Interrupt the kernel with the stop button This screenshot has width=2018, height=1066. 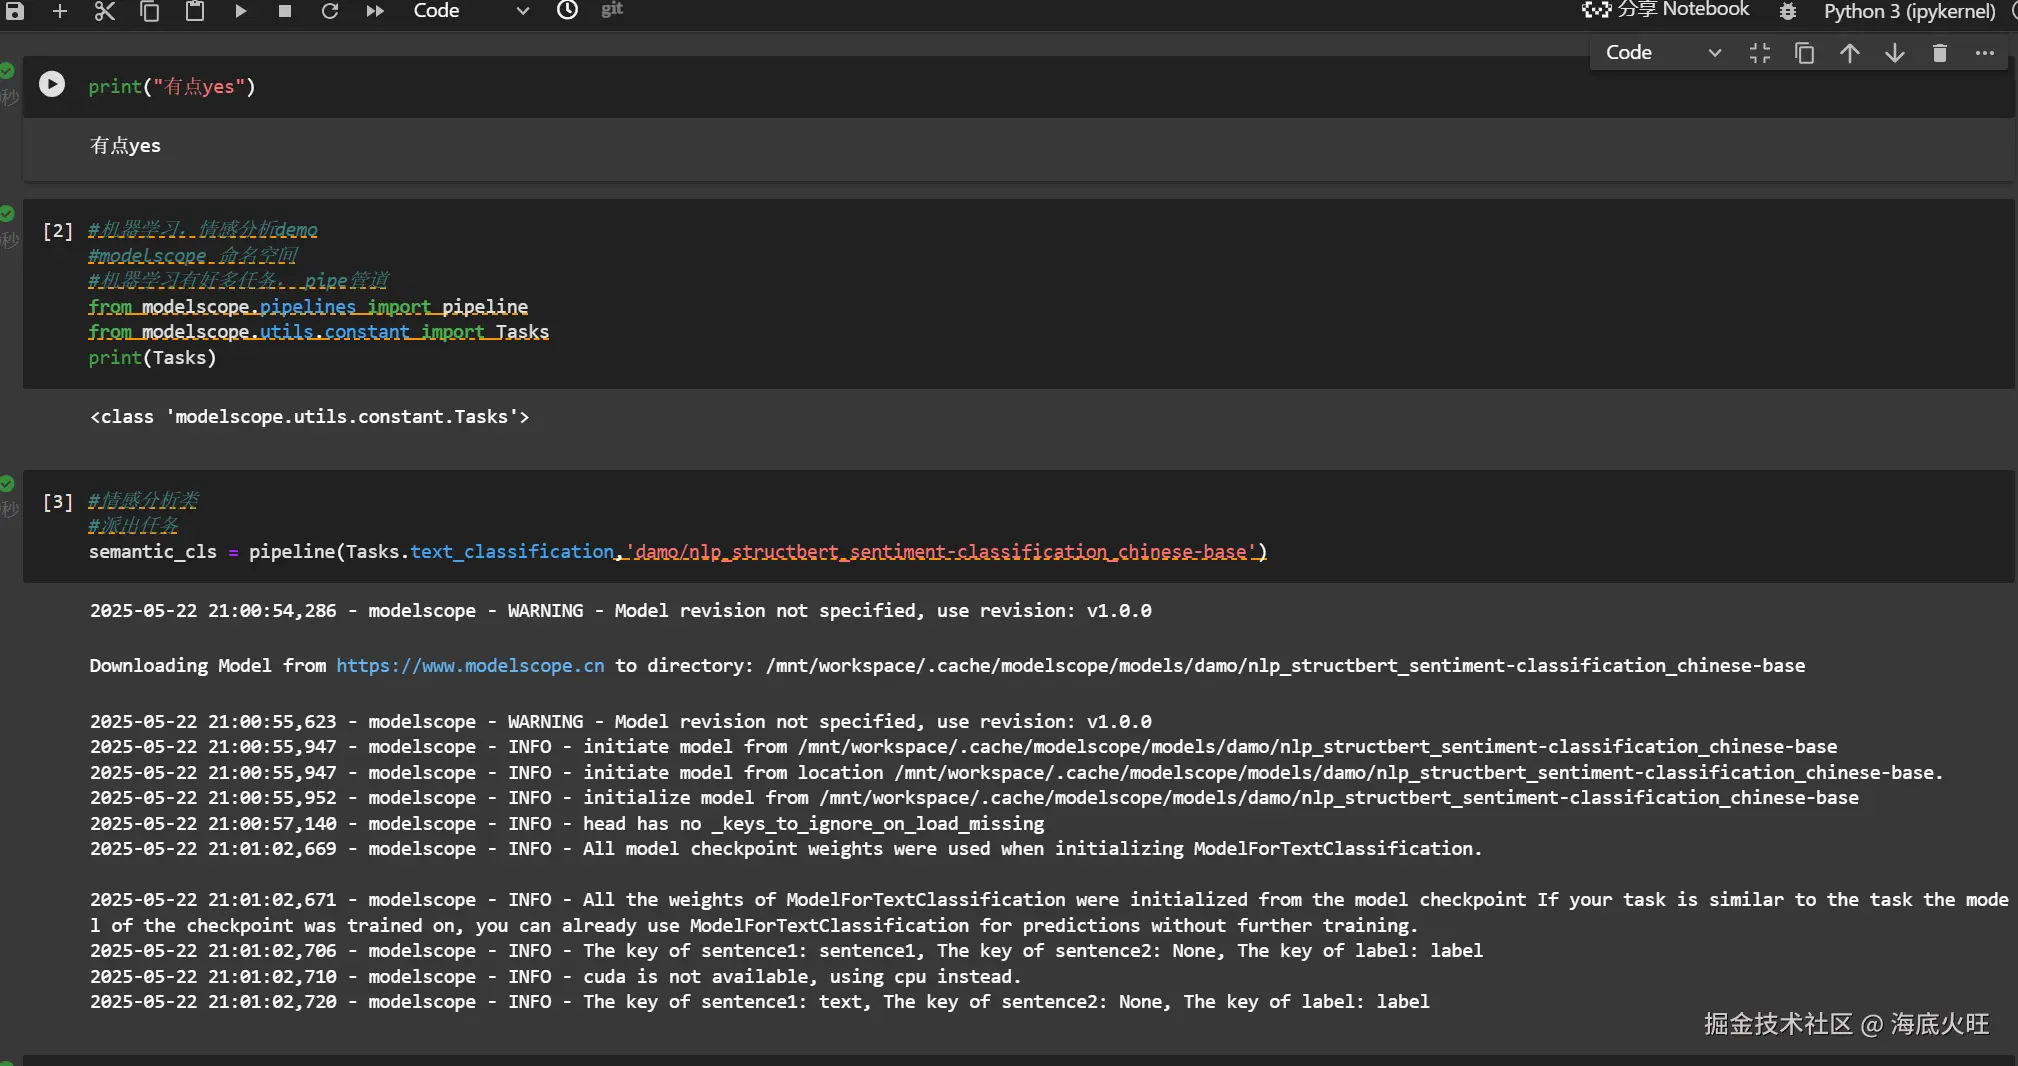coord(285,11)
